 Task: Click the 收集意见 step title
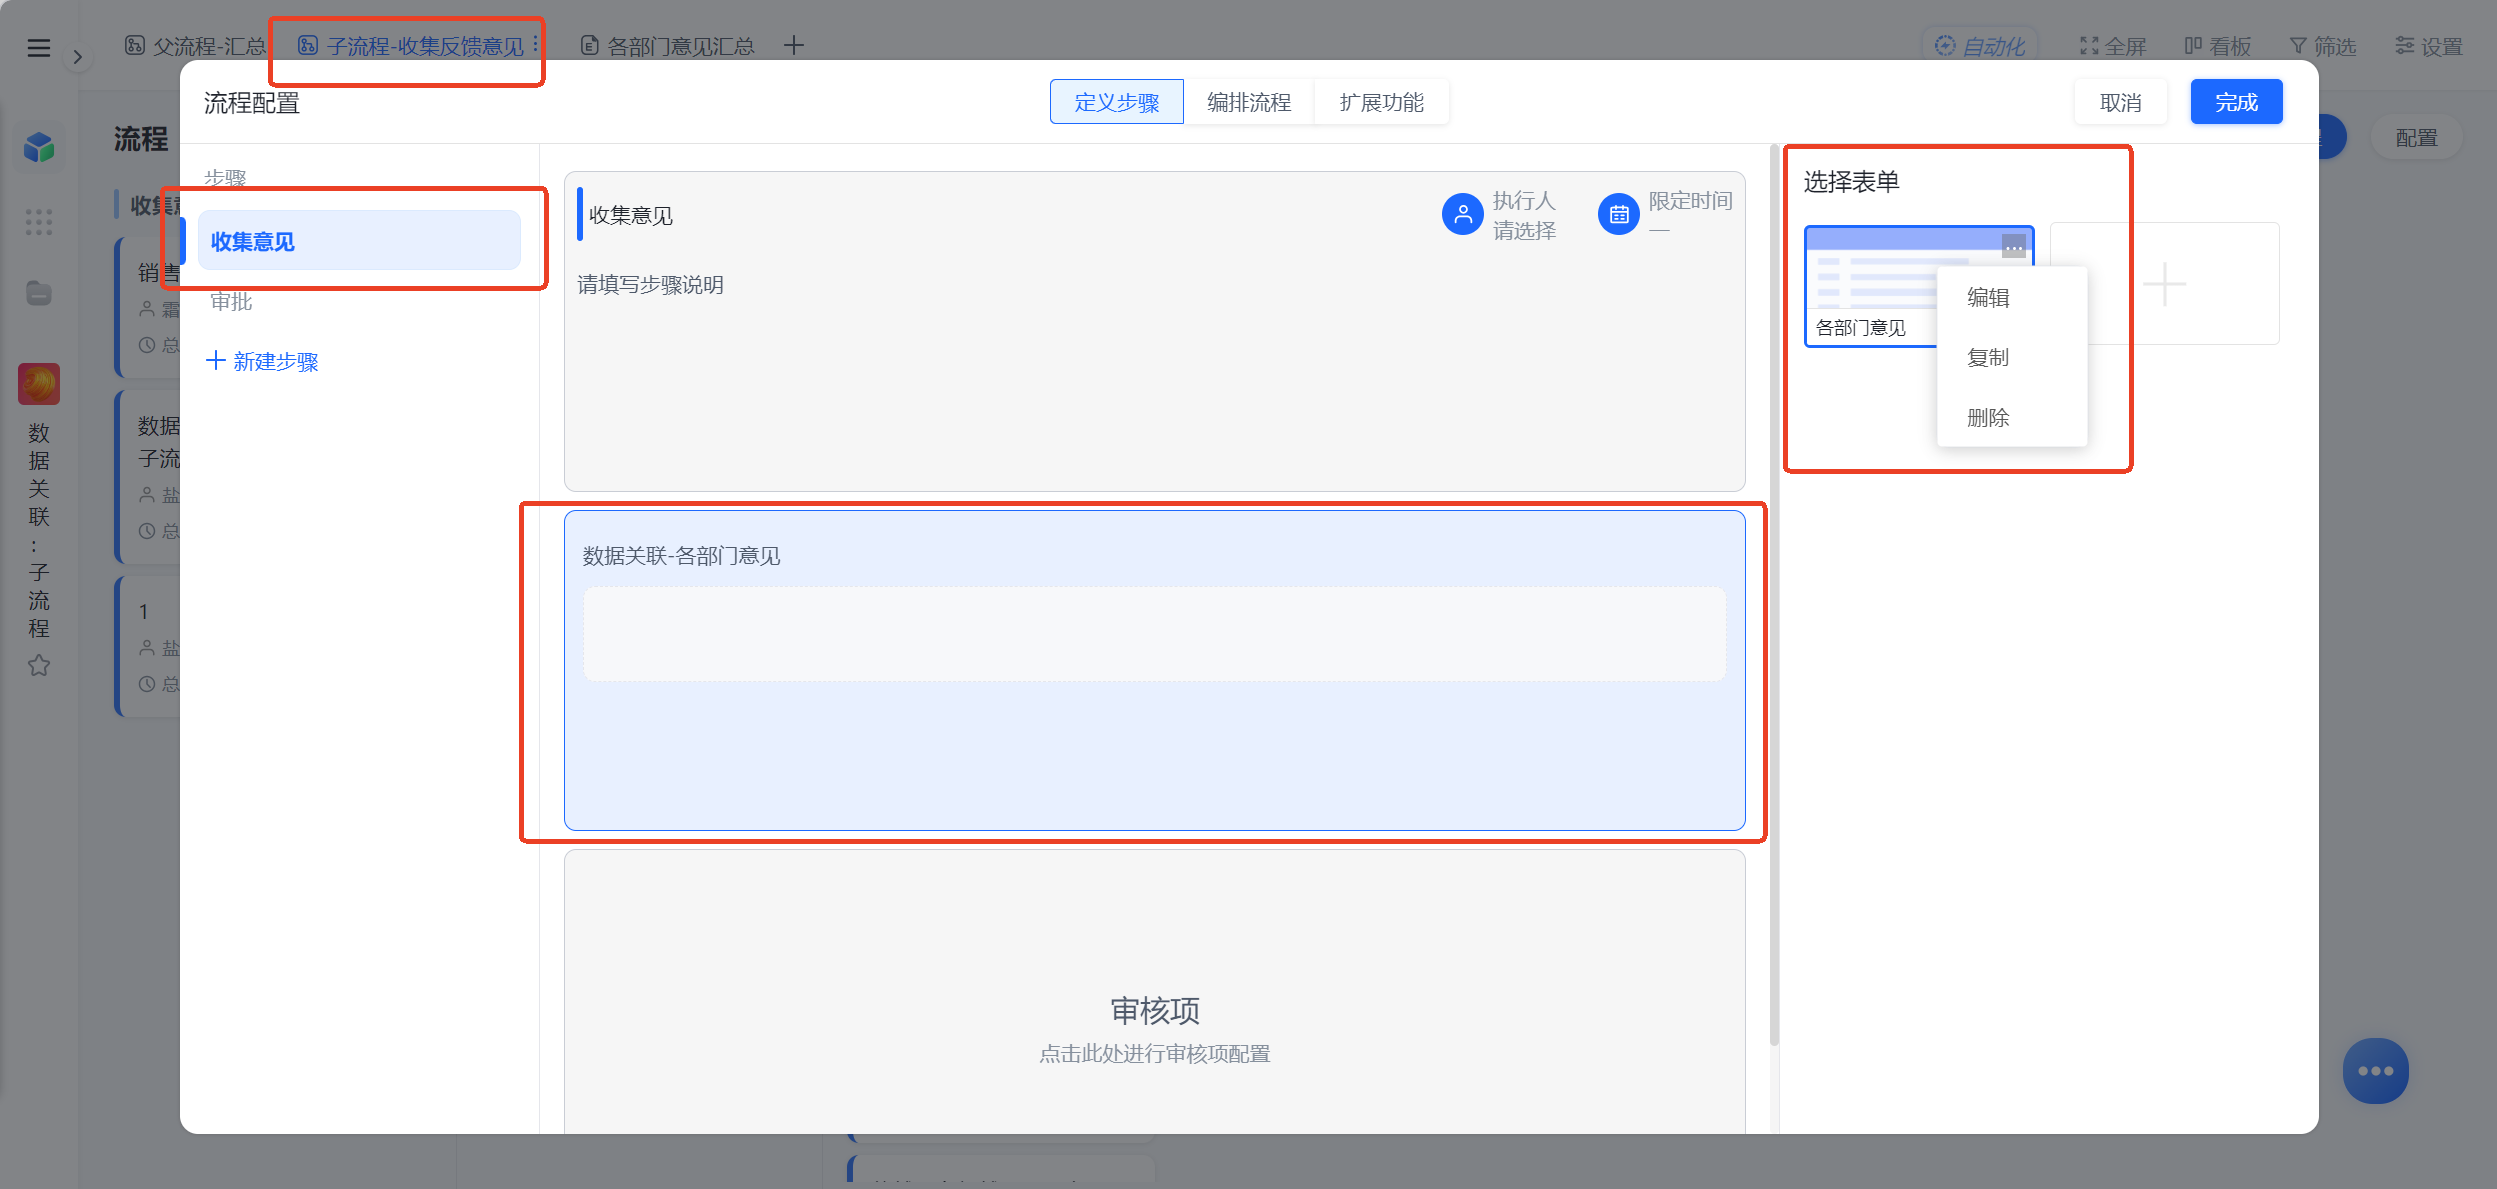point(630,215)
